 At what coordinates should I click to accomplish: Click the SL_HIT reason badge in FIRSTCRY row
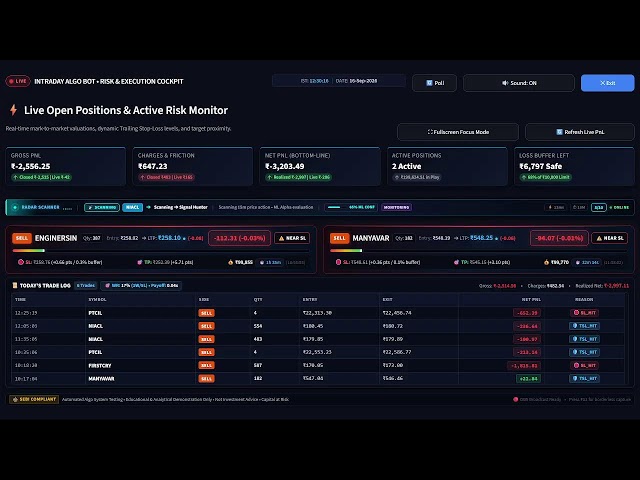pyautogui.click(x=584, y=365)
